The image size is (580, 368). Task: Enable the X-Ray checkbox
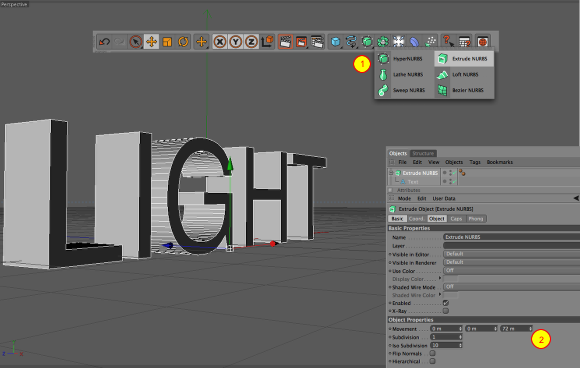tap(446, 311)
